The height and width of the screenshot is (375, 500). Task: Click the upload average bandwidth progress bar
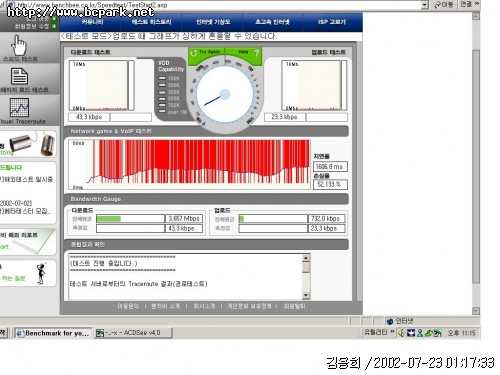click(x=273, y=219)
